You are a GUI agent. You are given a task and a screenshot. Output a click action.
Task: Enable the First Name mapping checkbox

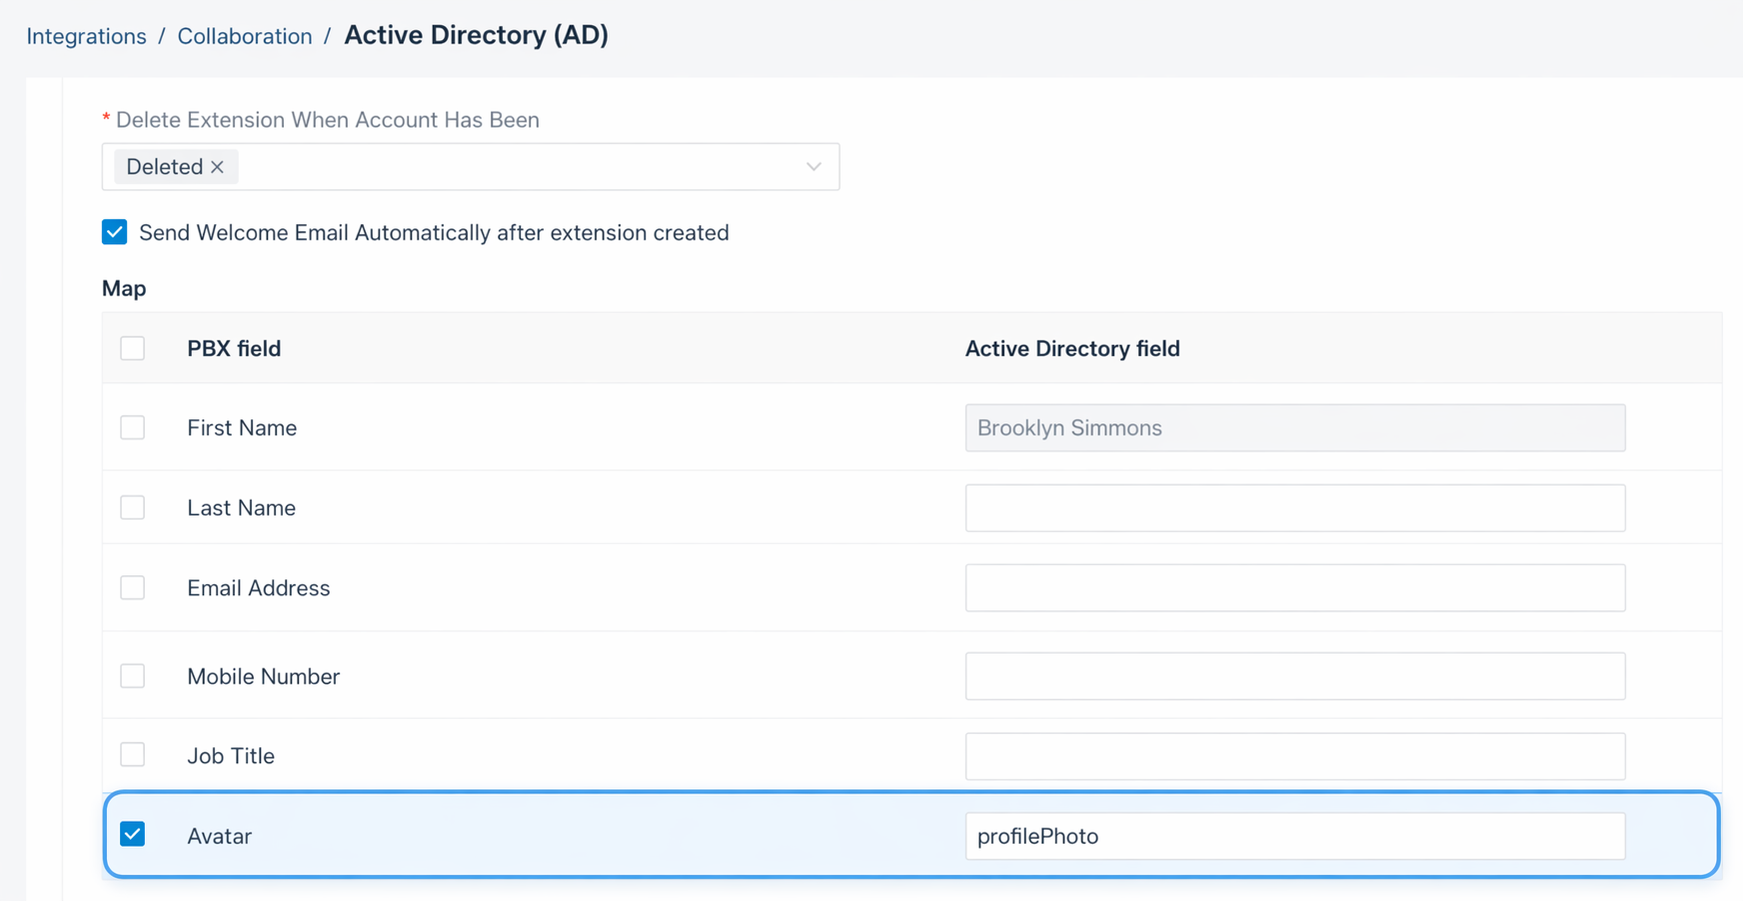(132, 428)
